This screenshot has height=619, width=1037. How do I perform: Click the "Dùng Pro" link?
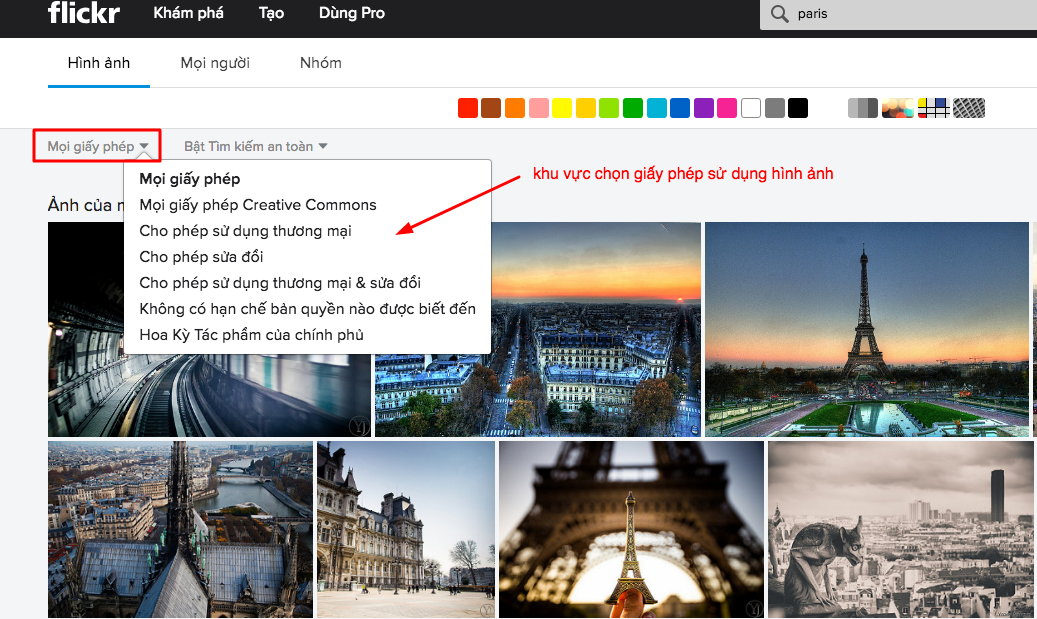tap(351, 13)
